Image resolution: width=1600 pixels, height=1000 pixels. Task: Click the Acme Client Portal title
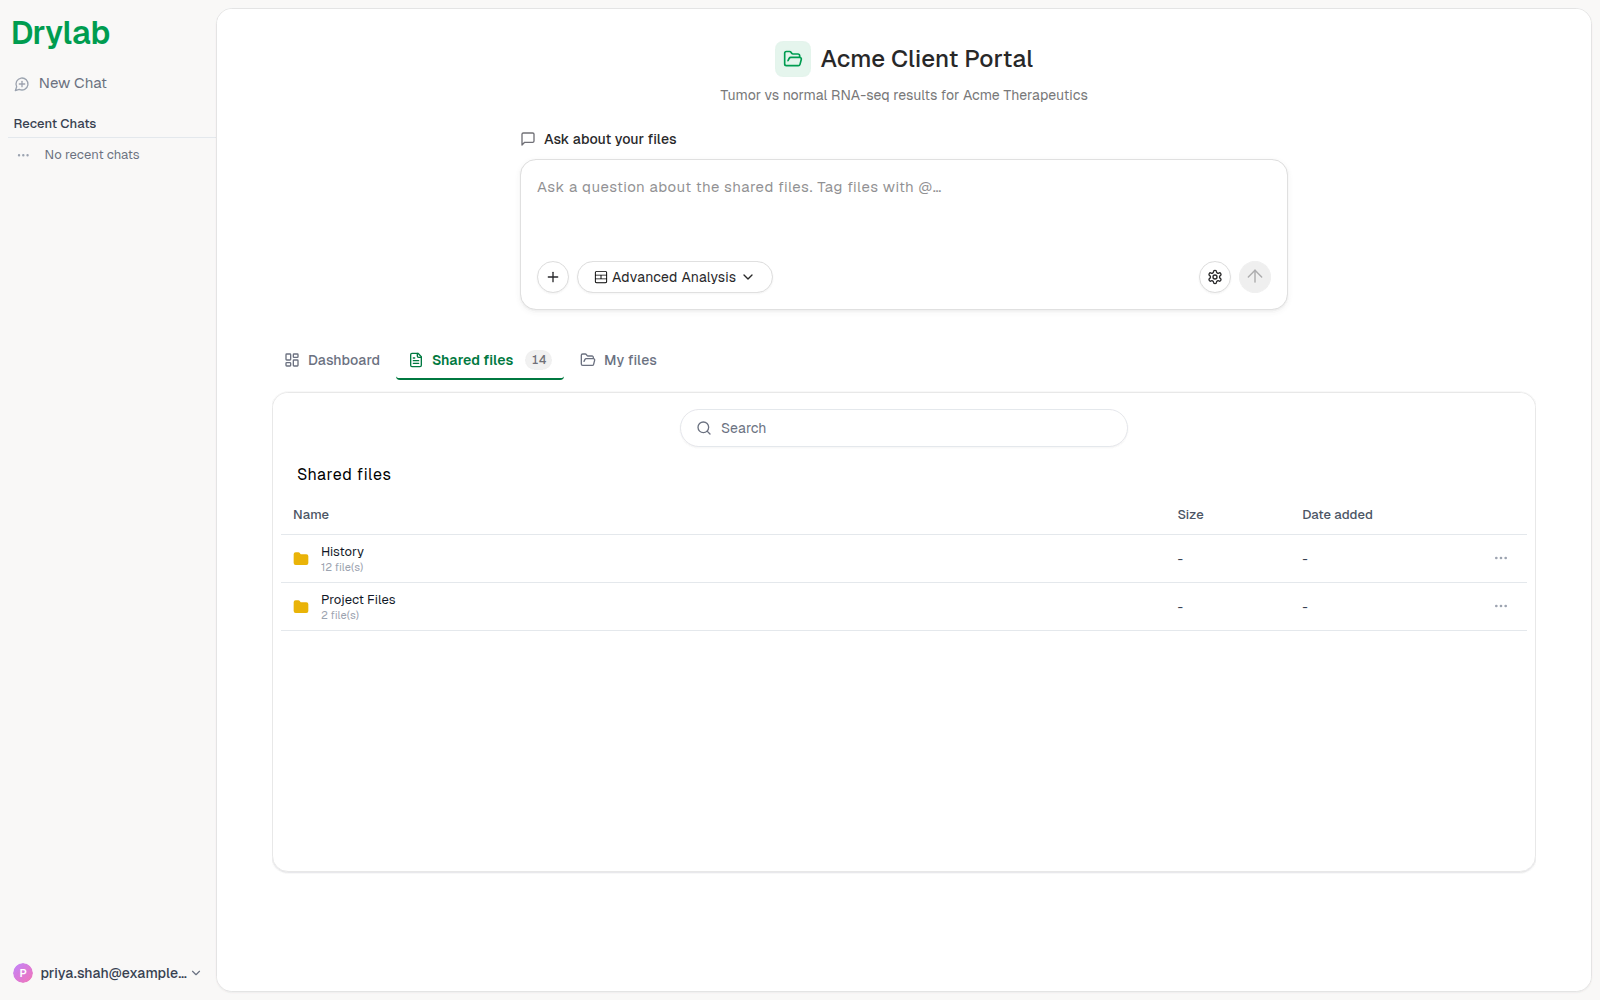[927, 59]
